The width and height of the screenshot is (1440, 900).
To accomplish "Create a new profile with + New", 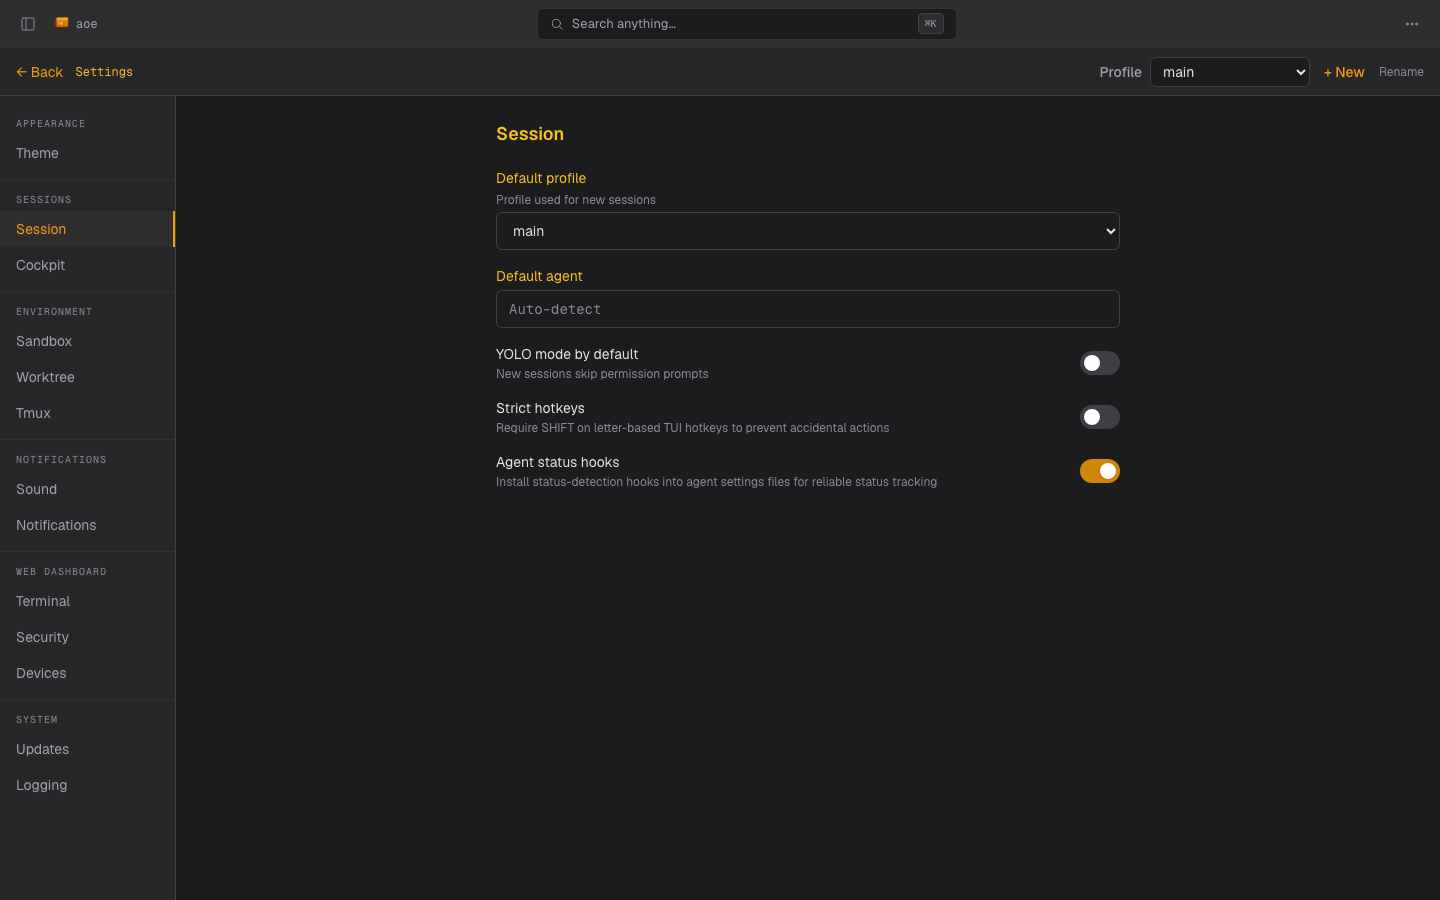I will pyautogui.click(x=1344, y=72).
